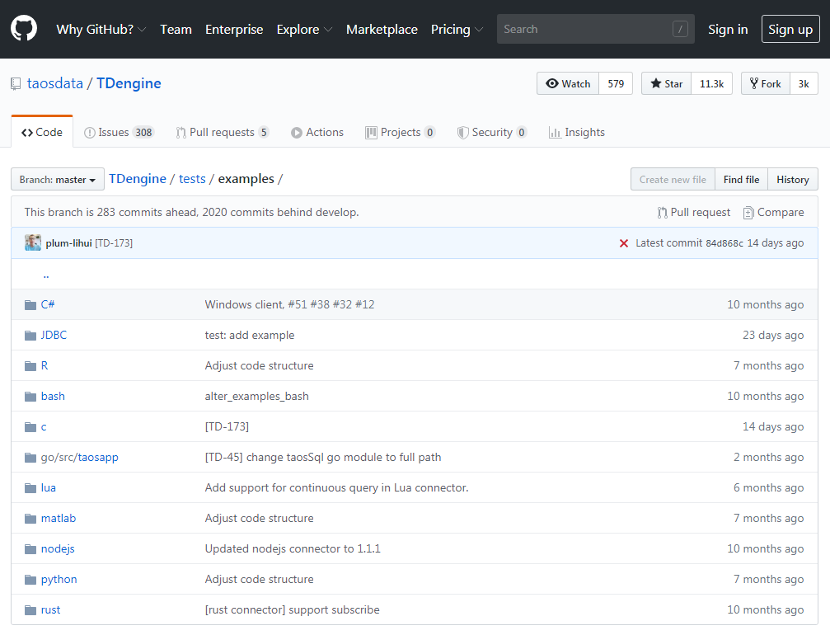Click the folder icon for nodejs row

pyautogui.click(x=30, y=549)
